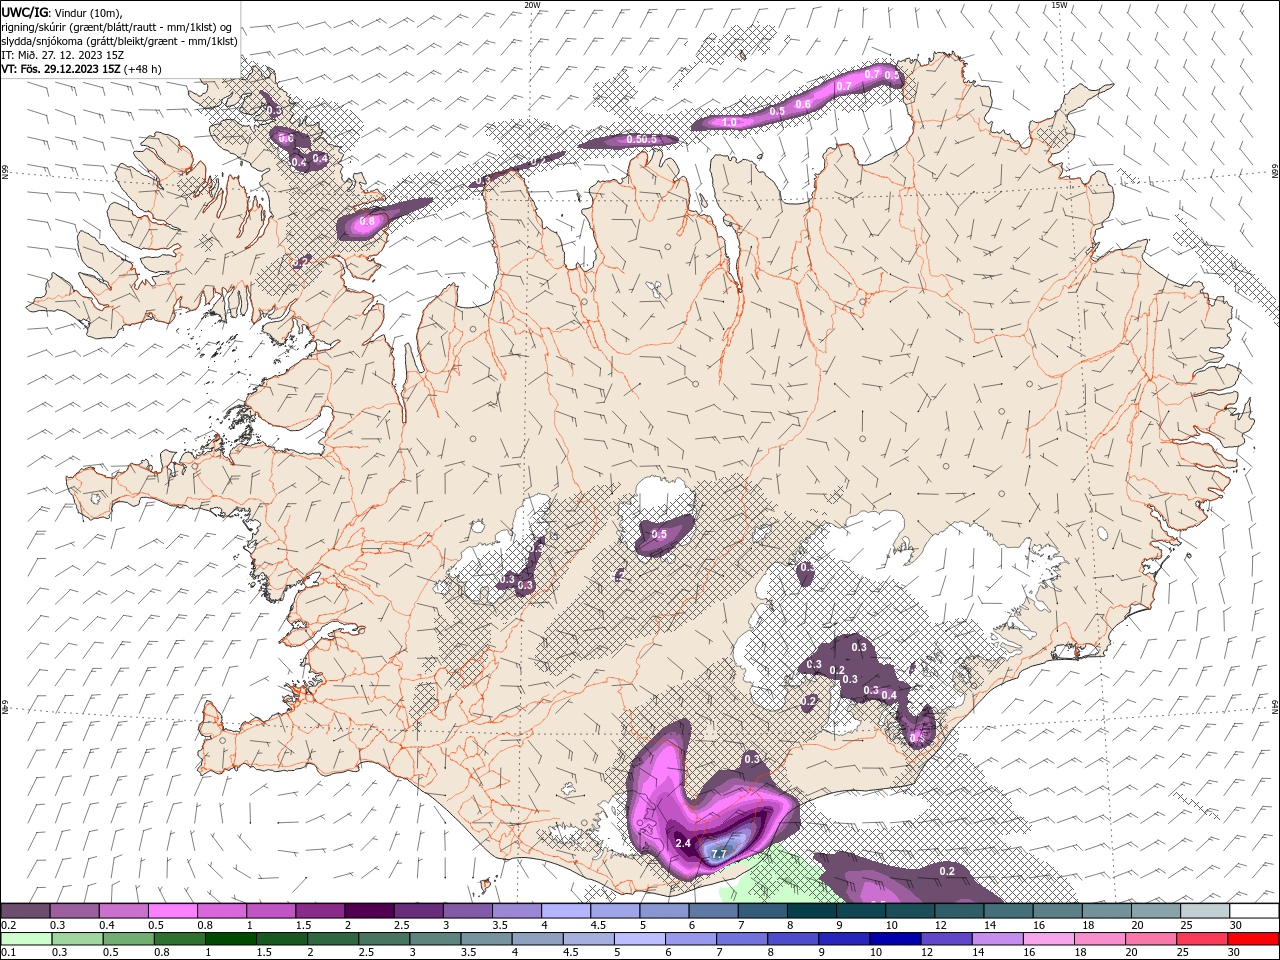Select the navy swatch between 10 and 12

894,939
